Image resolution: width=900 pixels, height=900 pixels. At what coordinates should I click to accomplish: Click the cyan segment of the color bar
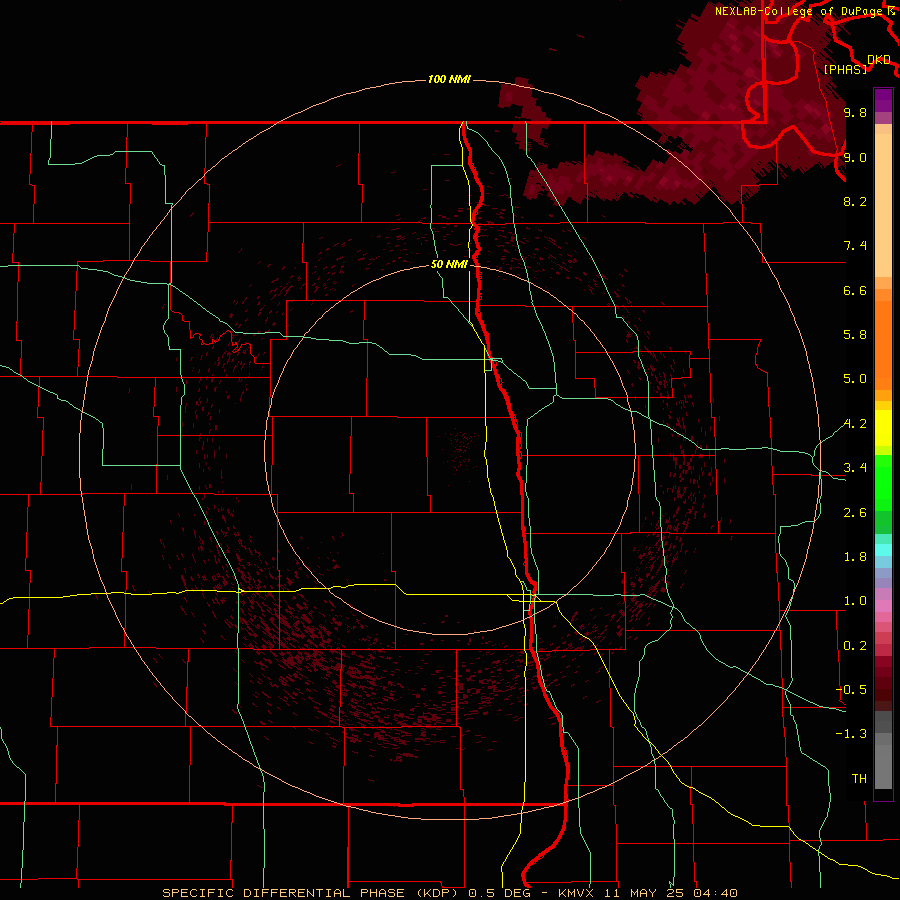point(883,550)
